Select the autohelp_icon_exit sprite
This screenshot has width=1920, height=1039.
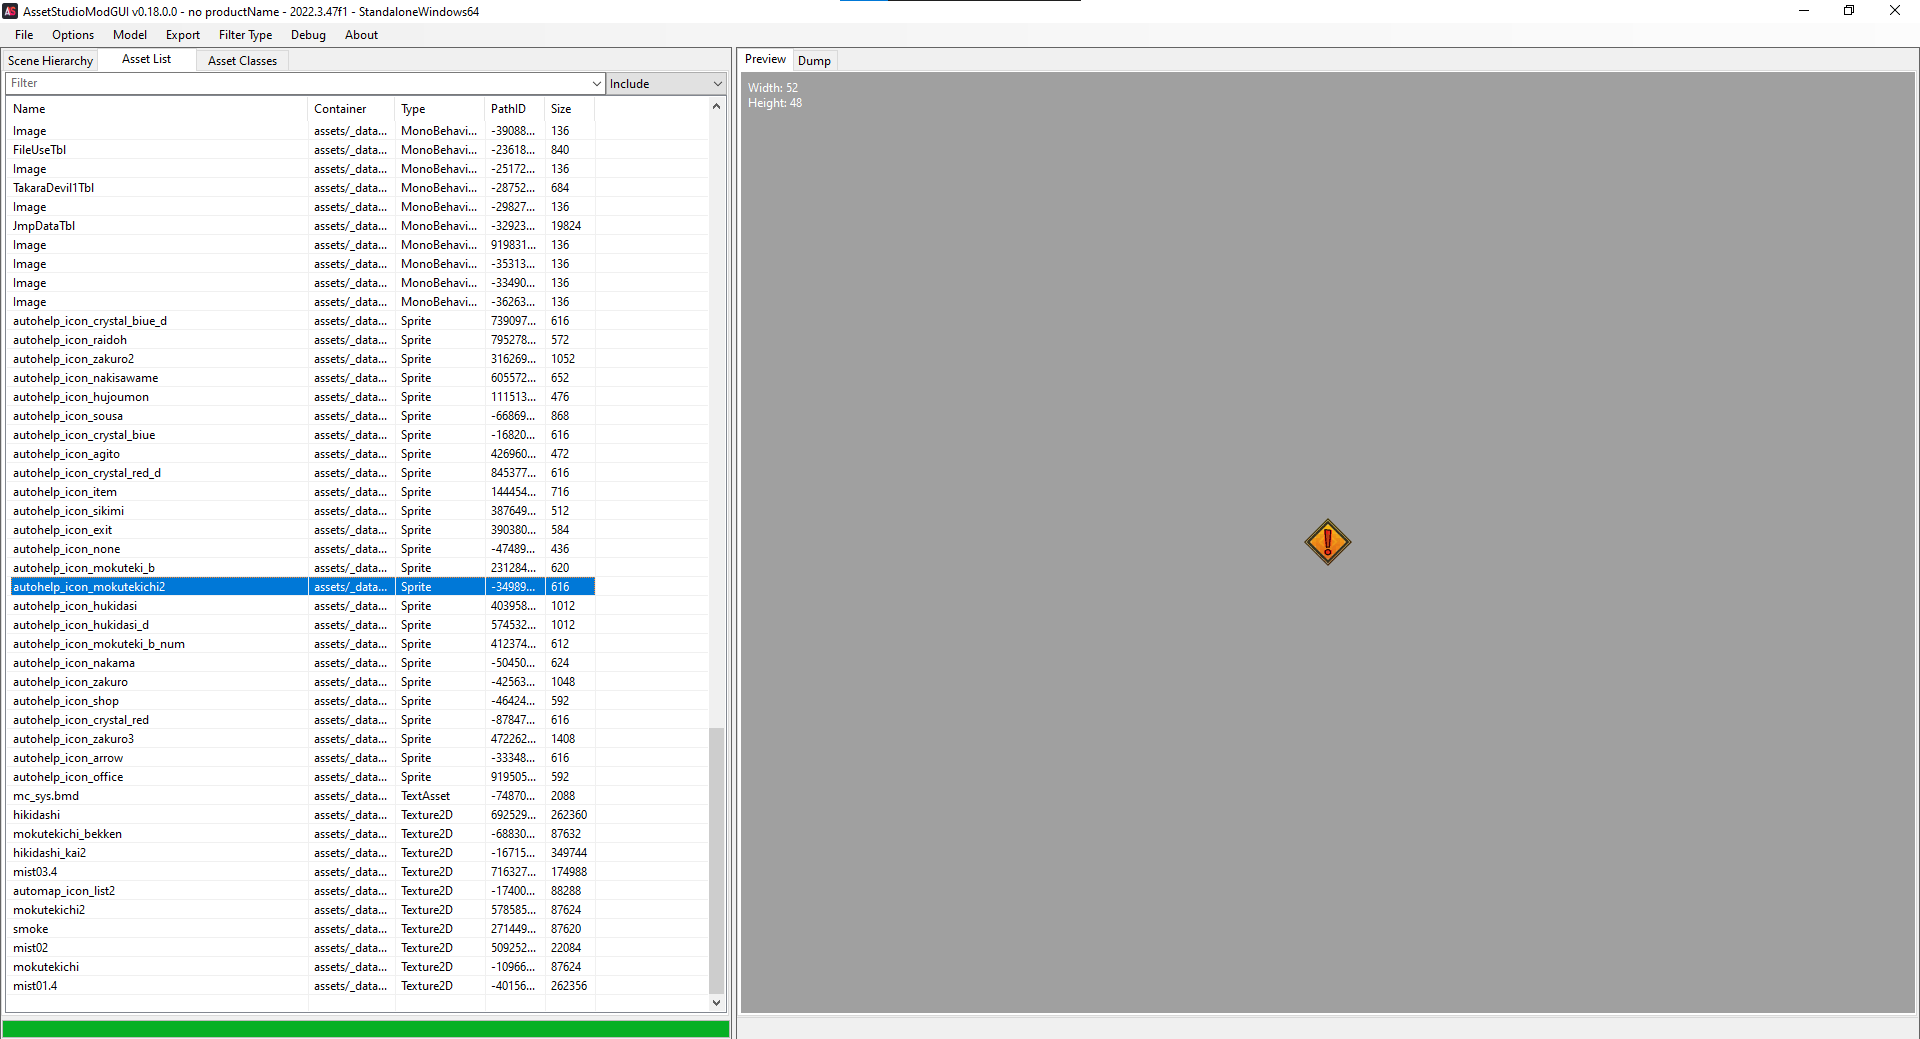[x=302, y=530]
